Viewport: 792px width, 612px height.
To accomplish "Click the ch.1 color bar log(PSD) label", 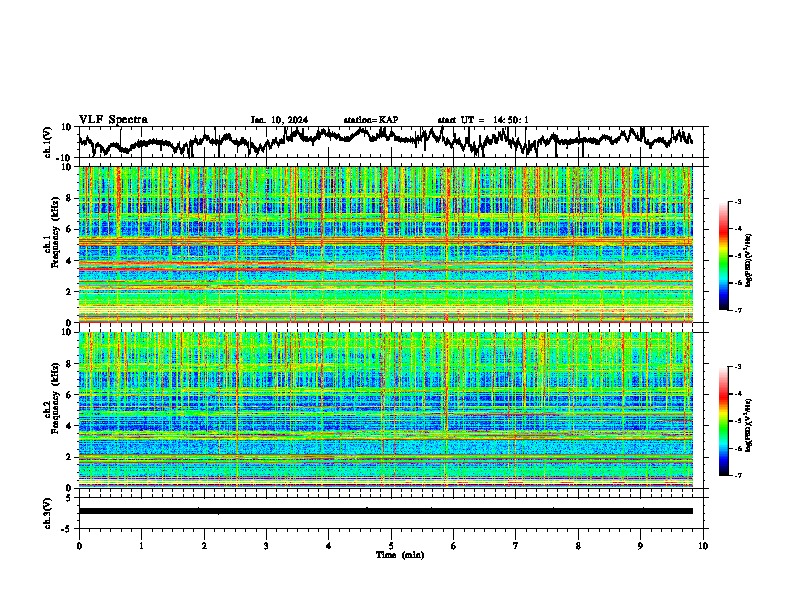I will coord(749,260).
